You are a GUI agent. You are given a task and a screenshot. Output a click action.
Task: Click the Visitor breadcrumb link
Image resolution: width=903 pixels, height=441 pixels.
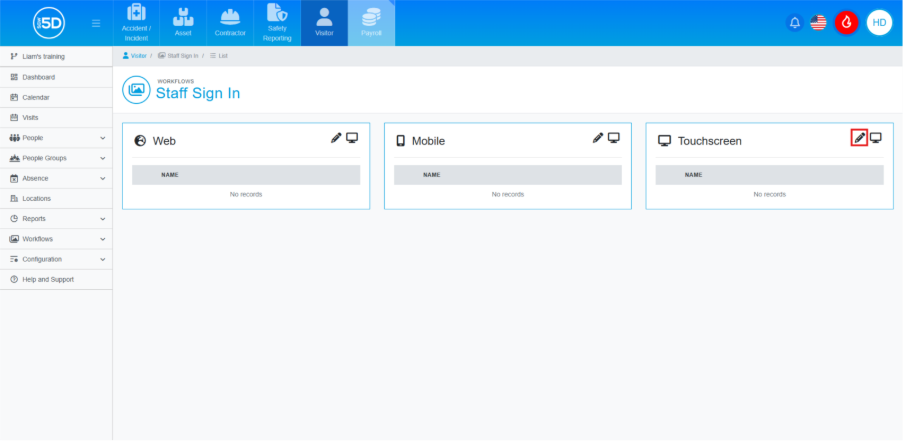pyautogui.click(x=138, y=55)
